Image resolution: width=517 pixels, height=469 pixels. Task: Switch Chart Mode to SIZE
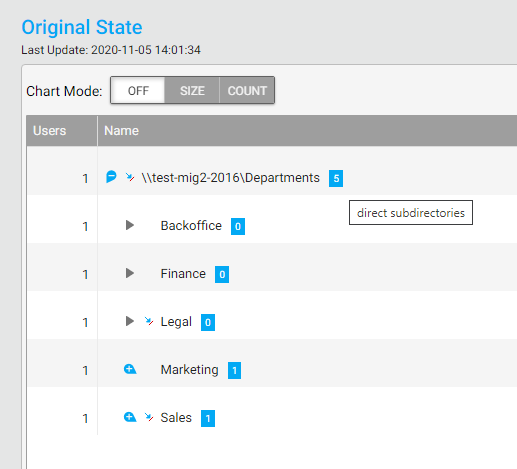pos(192,90)
